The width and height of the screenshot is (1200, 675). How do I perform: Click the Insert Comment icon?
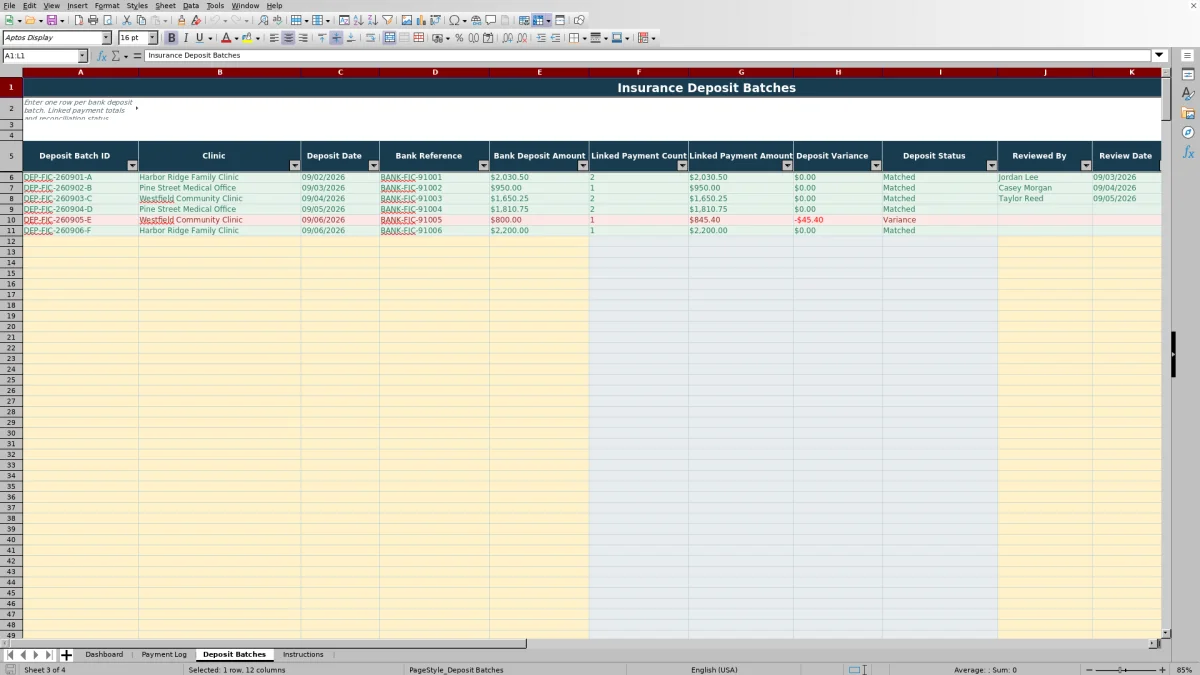[x=491, y=20]
